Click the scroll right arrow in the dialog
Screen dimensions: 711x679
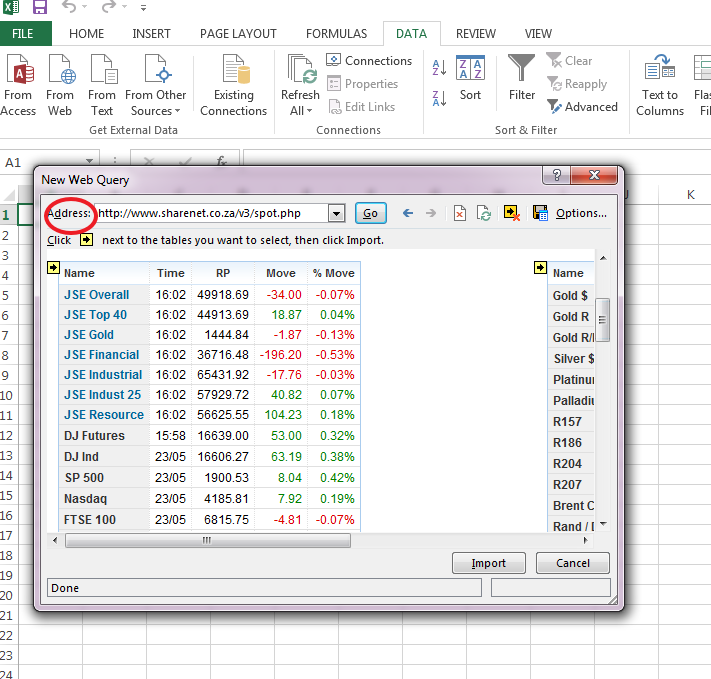click(x=585, y=540)
